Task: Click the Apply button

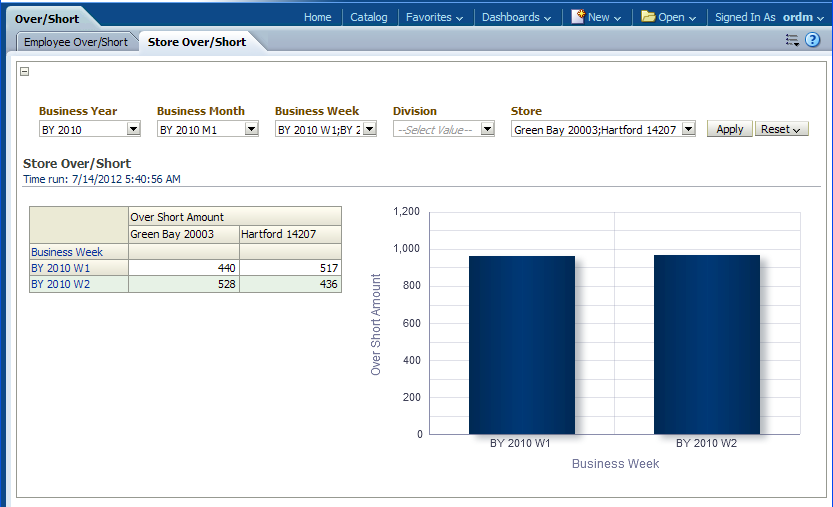Action: coord(729,129)
